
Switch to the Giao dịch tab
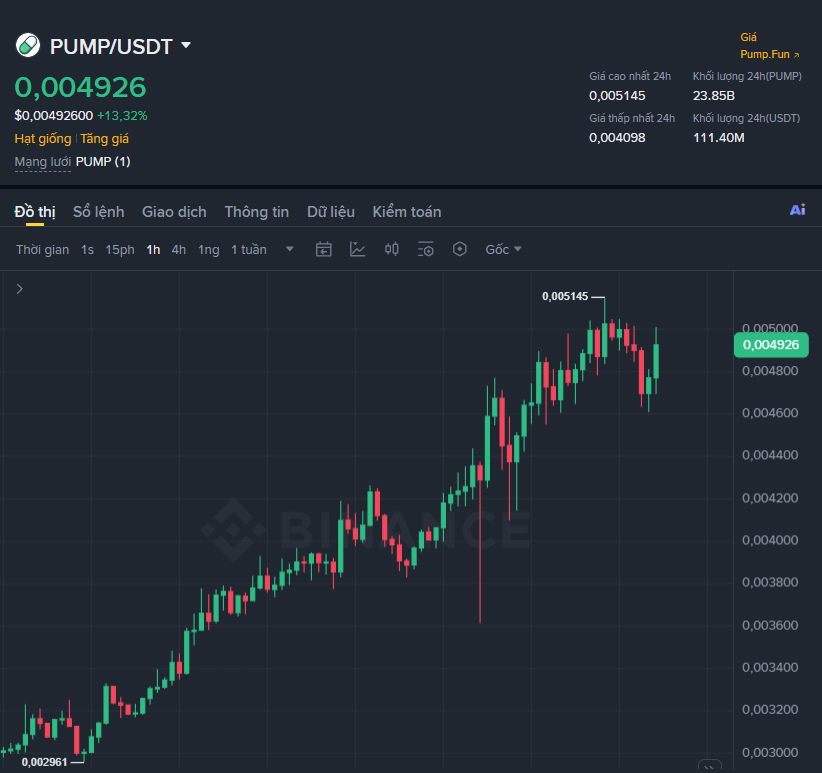(174, 212)
